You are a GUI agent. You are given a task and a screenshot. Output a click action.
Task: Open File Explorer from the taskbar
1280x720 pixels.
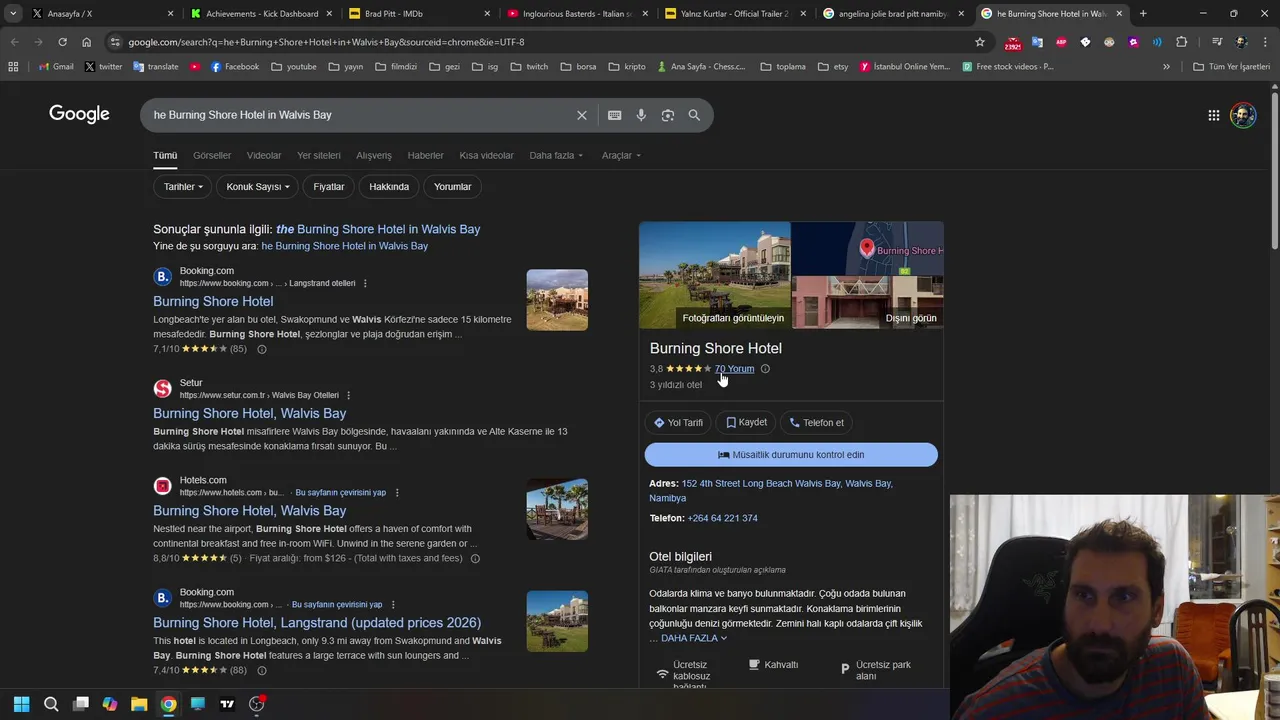139,704
